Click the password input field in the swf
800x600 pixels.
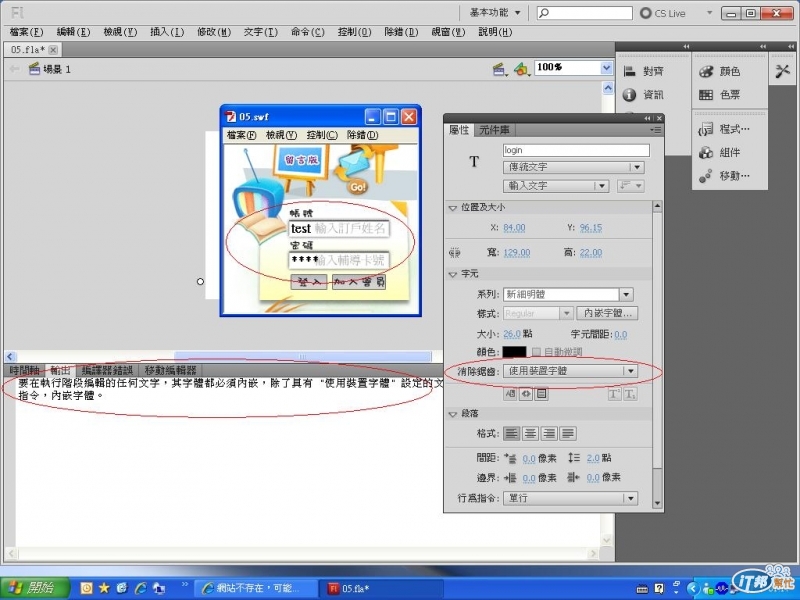(x=339, y=261)
